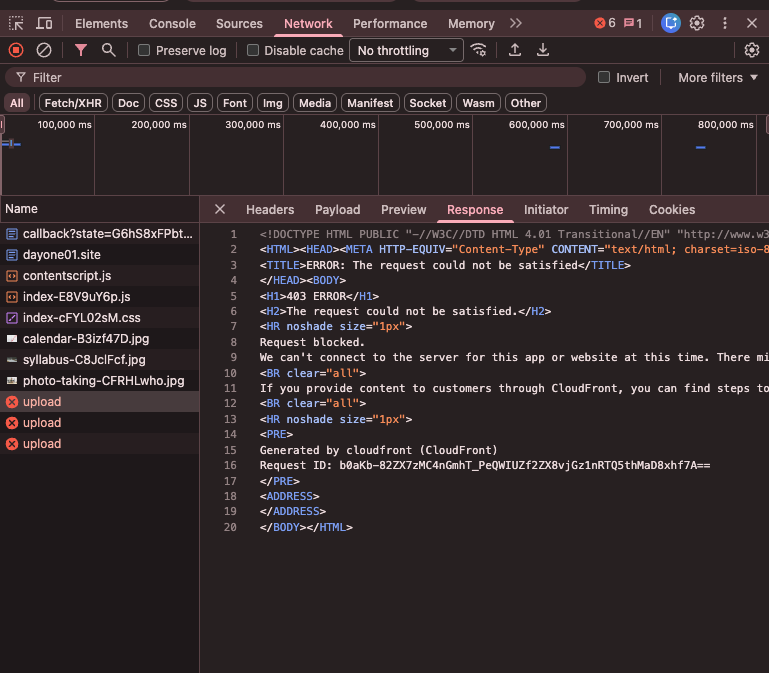Click the inspect element selector icon
Viewport: 769px width, 673px height.
[16, 23]
